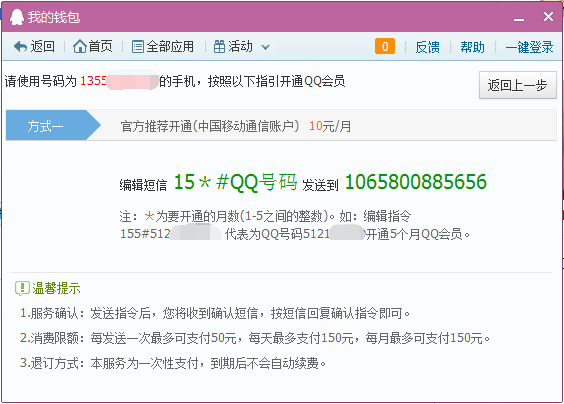Go to 首页 home label
This screenshot has height=404, width=564.
point(100,46)
